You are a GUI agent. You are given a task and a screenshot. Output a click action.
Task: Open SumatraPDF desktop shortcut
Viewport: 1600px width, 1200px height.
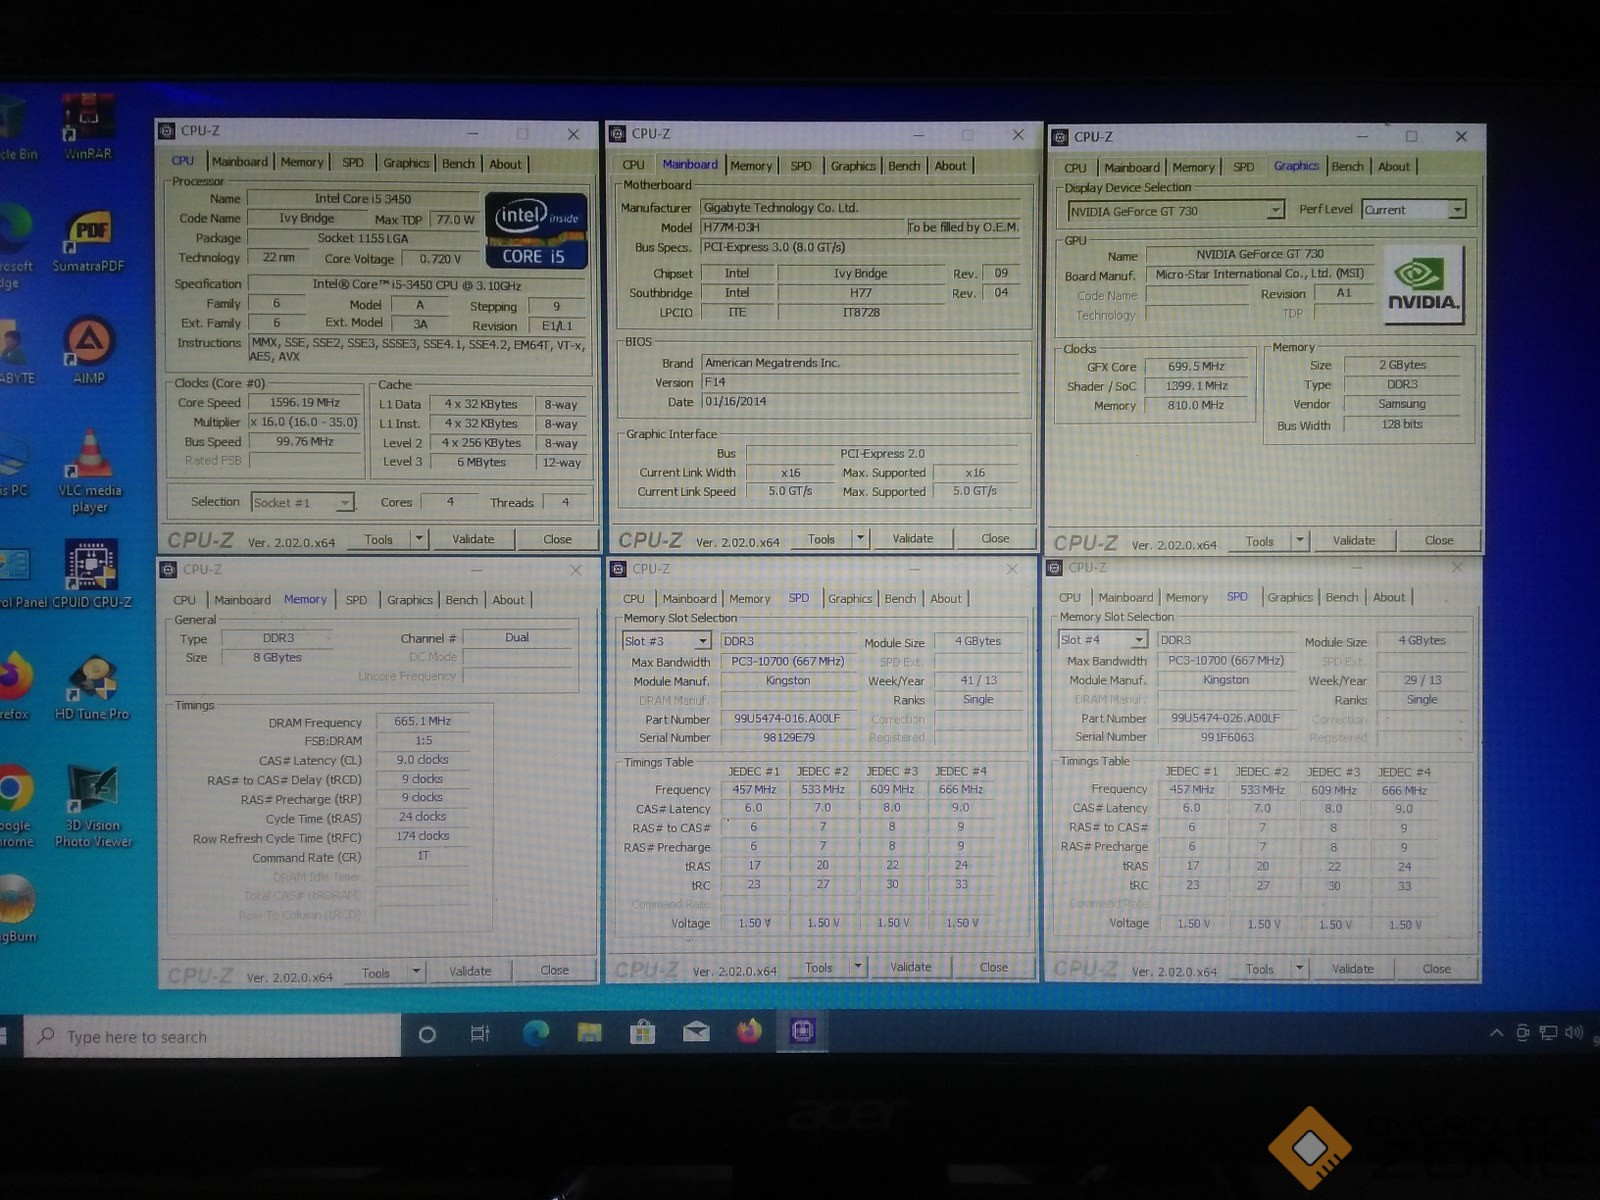88,241
